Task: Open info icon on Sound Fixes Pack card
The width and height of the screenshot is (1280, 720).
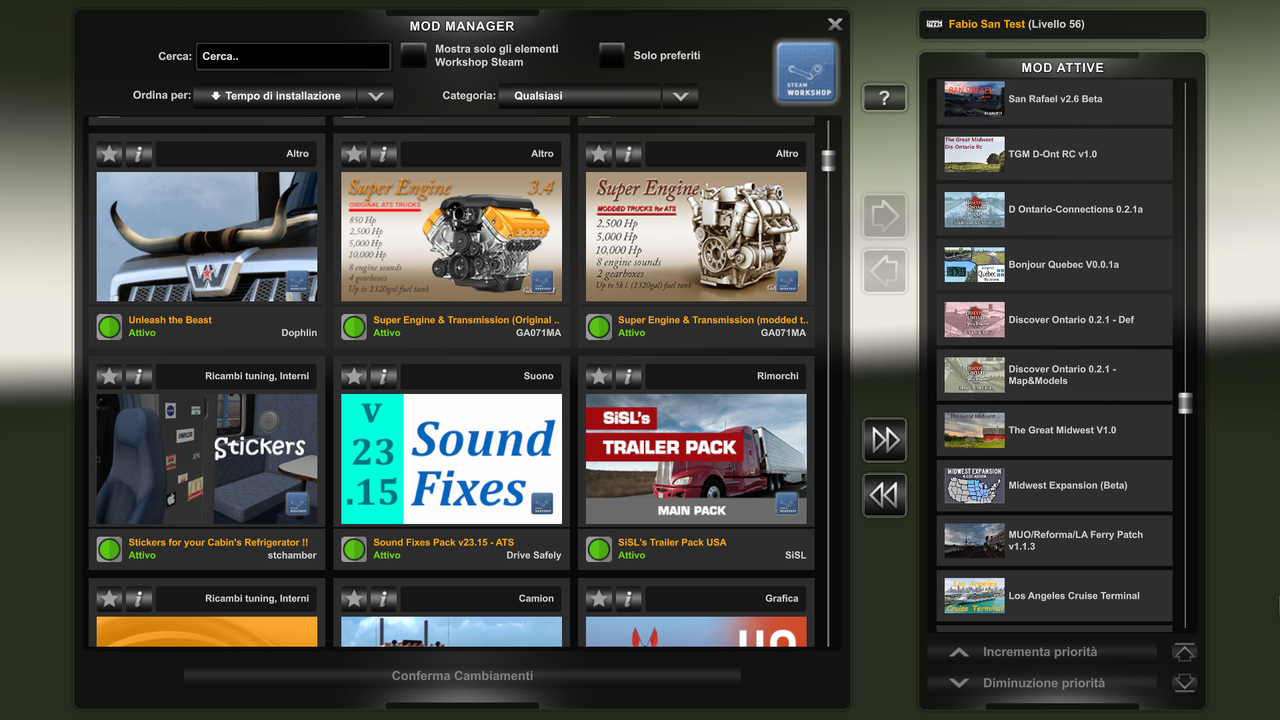Action: [x=384, y=376]
